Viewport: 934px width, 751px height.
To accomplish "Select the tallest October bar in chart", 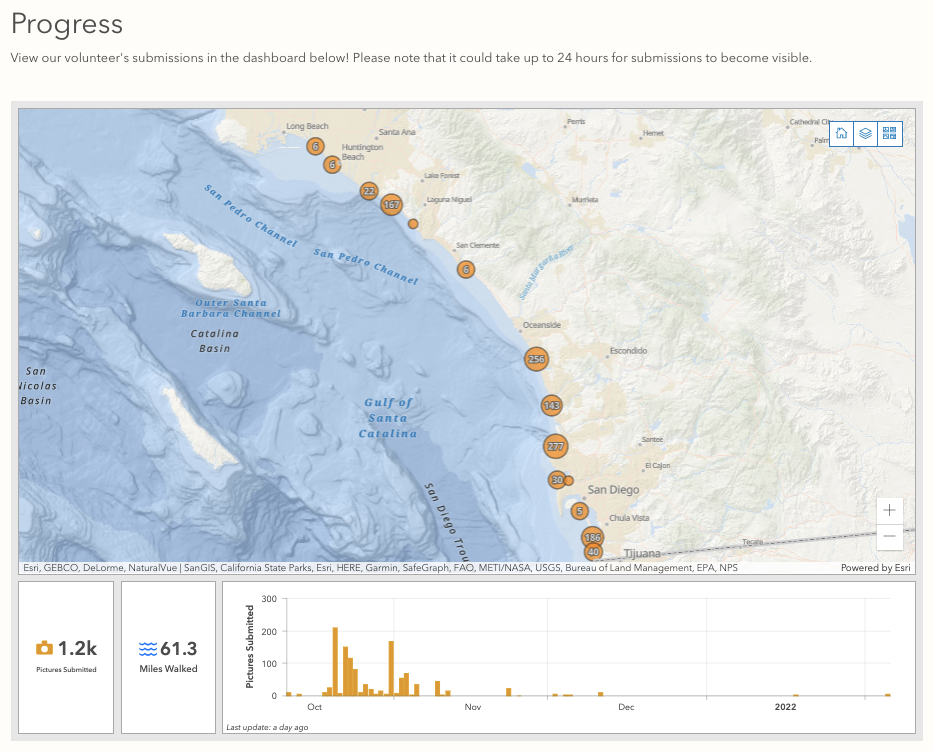I will (x=335, y=661).
